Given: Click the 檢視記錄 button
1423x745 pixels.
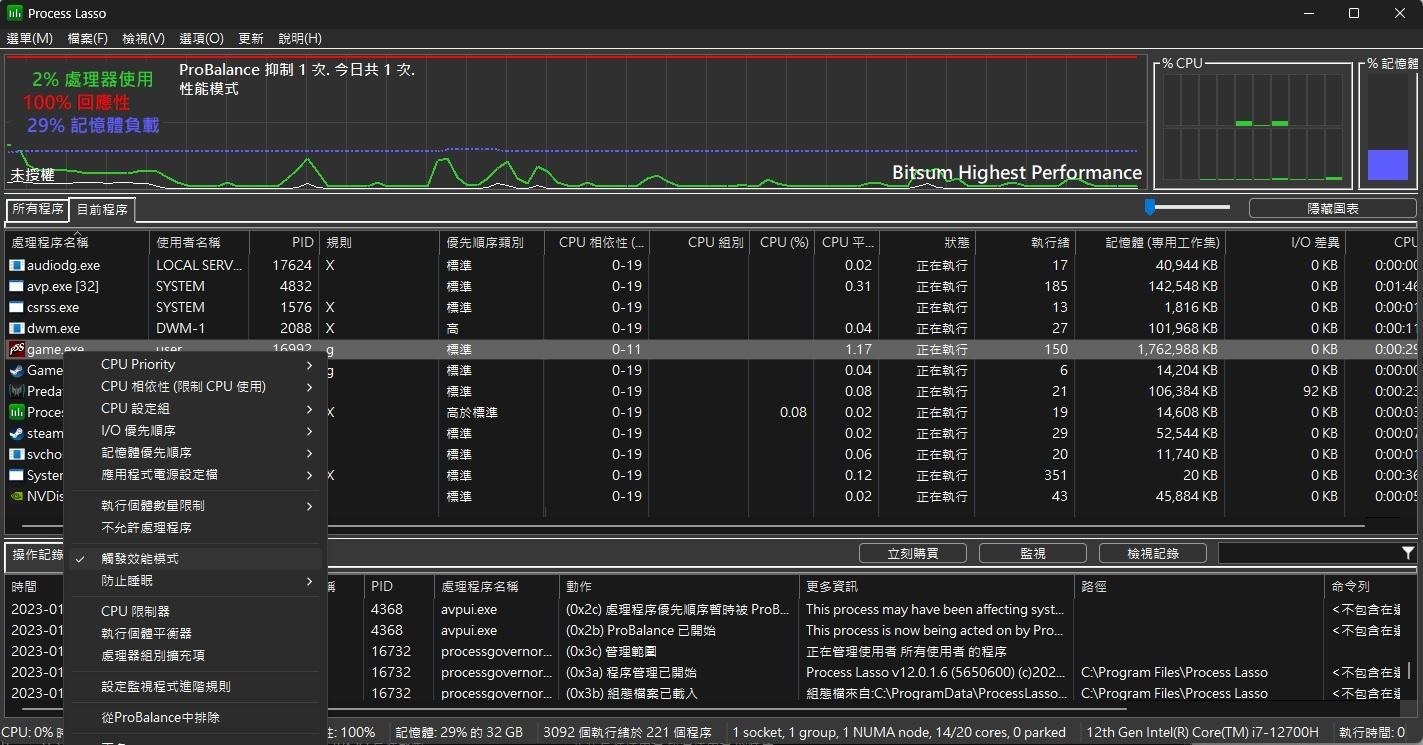Looking at the screenshot, I should click(x=1152, y=553).
